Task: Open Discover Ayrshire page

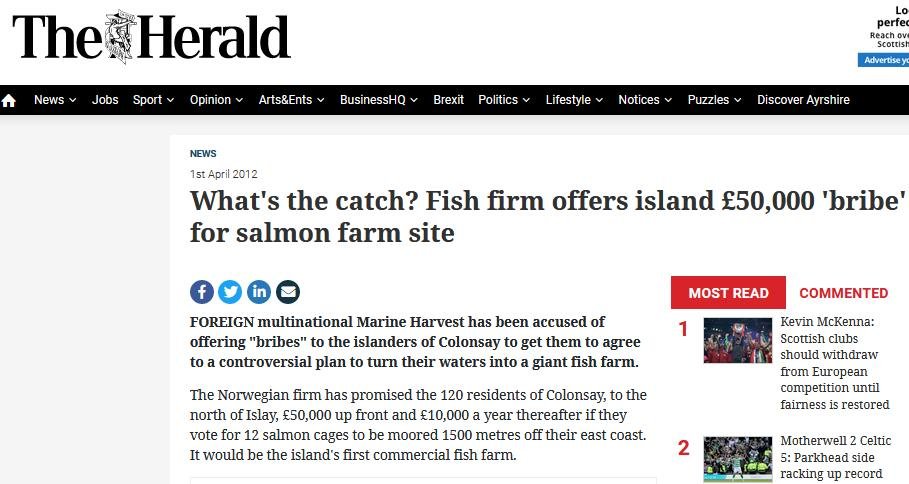Action: [803, 100]
